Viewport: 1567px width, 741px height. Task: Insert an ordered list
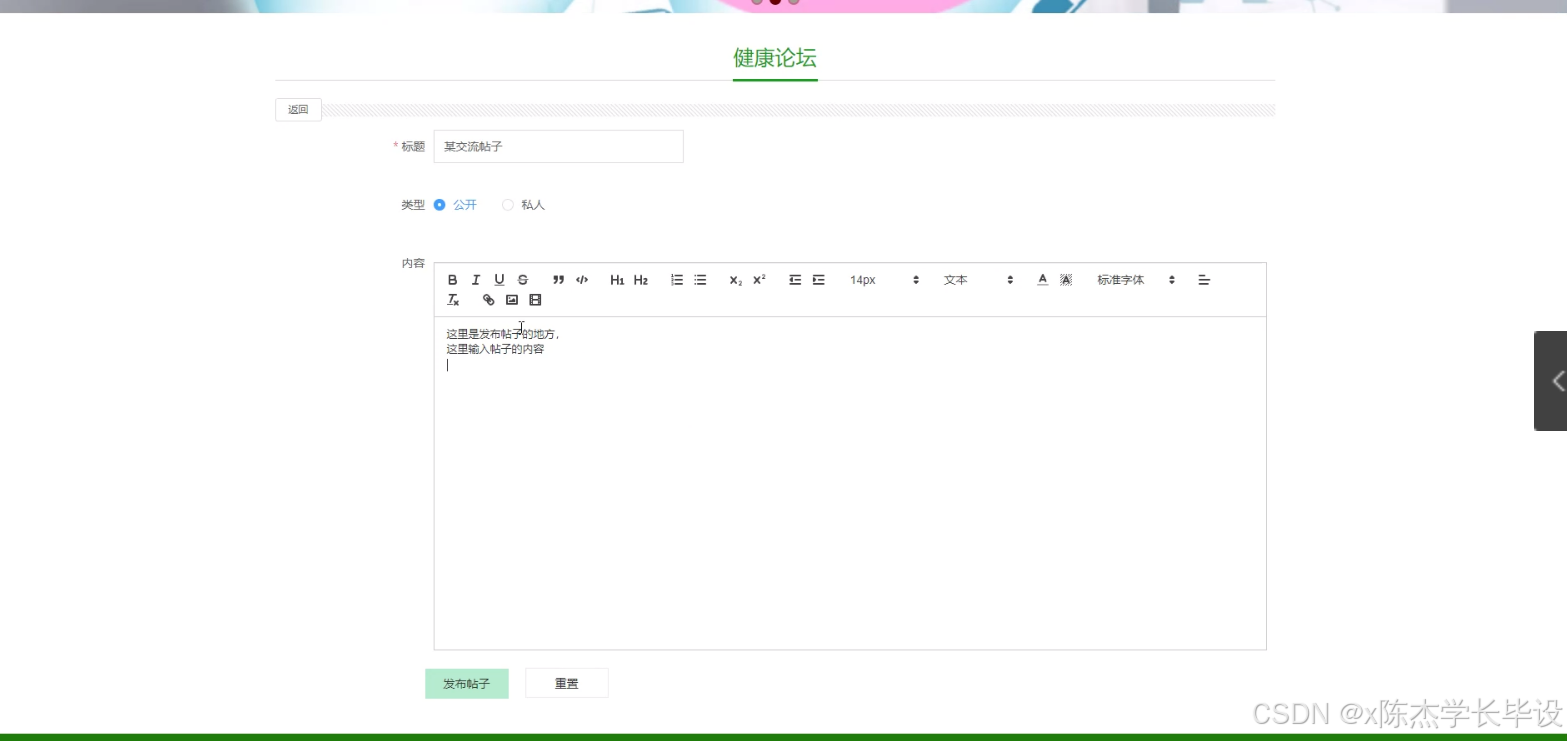point(676,279)
